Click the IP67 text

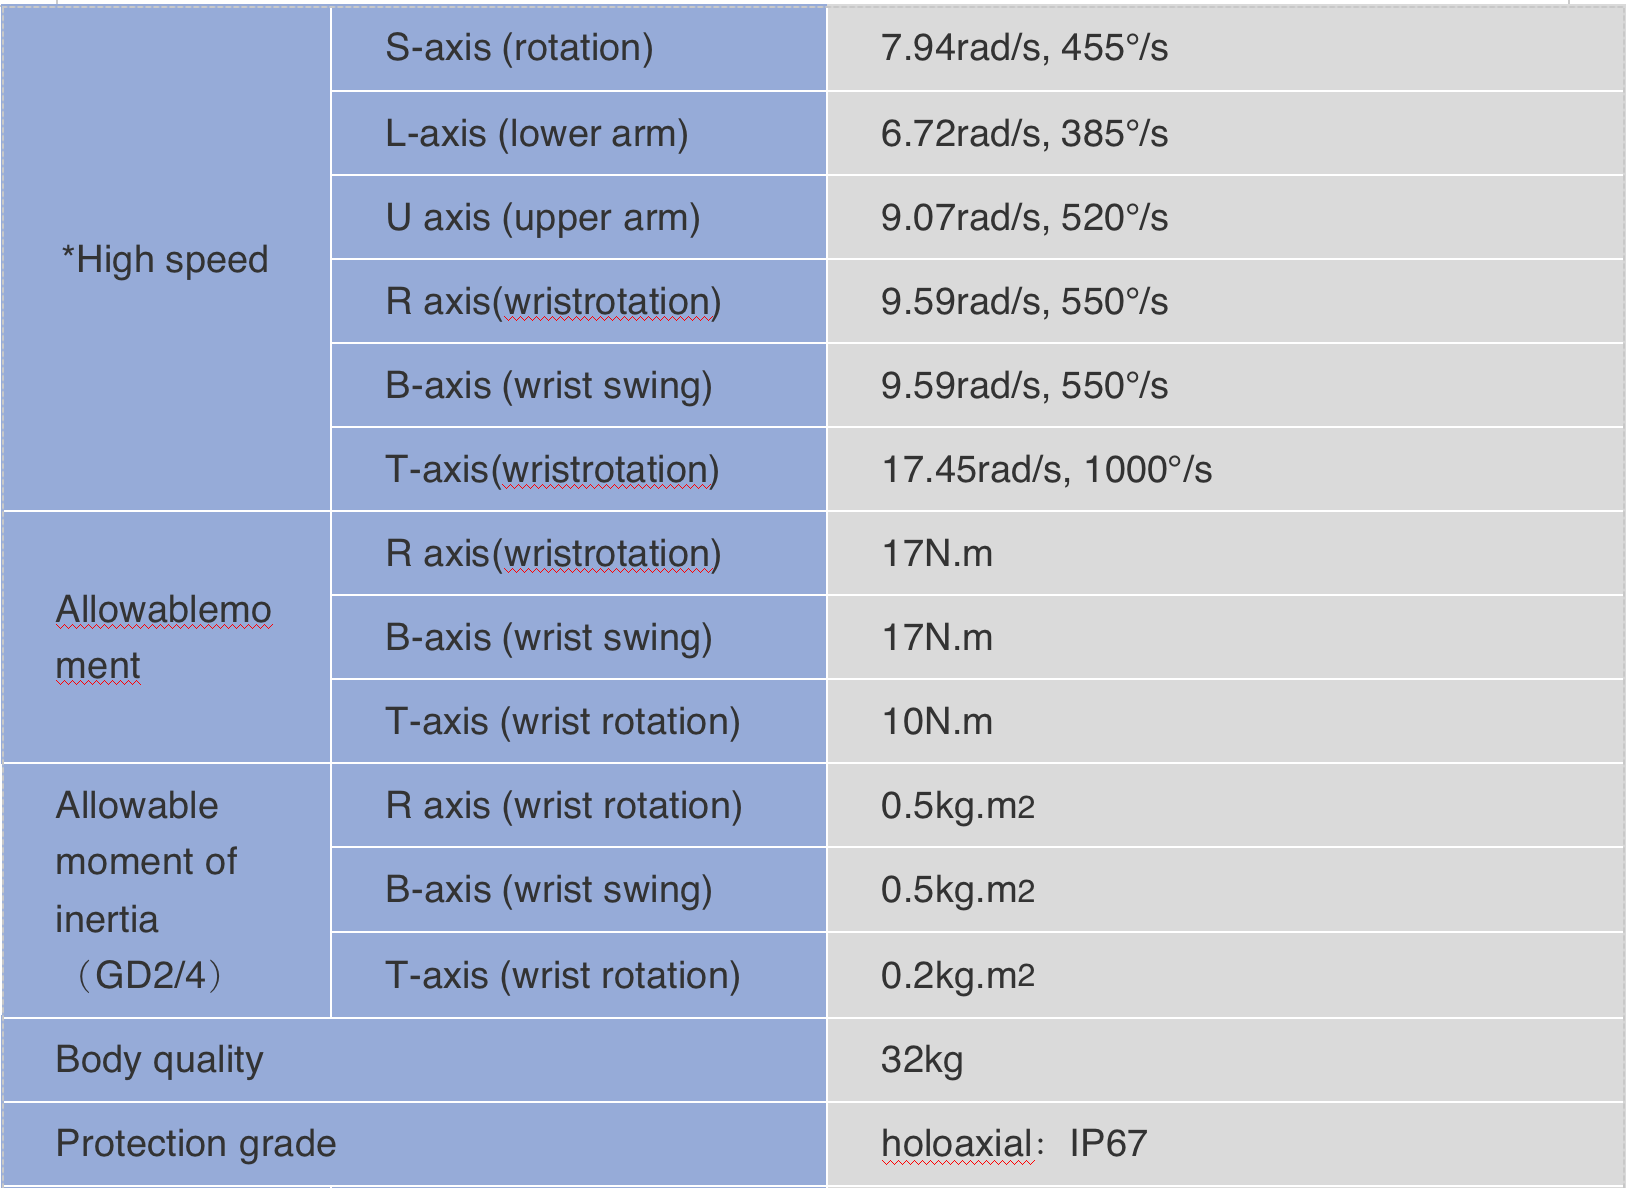coord(1108,1143)
